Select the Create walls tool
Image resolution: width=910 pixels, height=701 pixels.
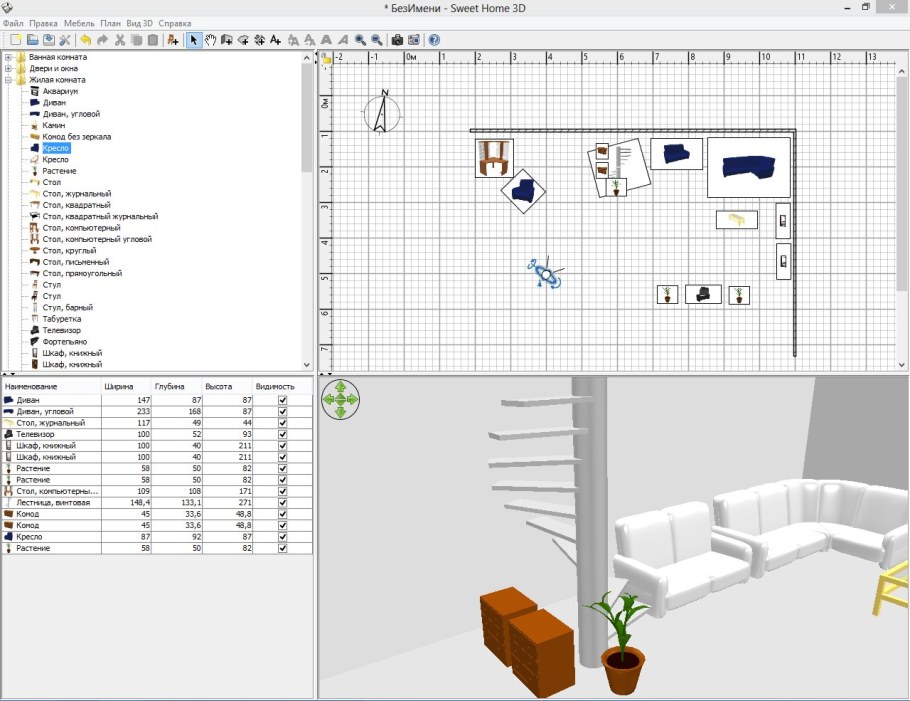227,40
